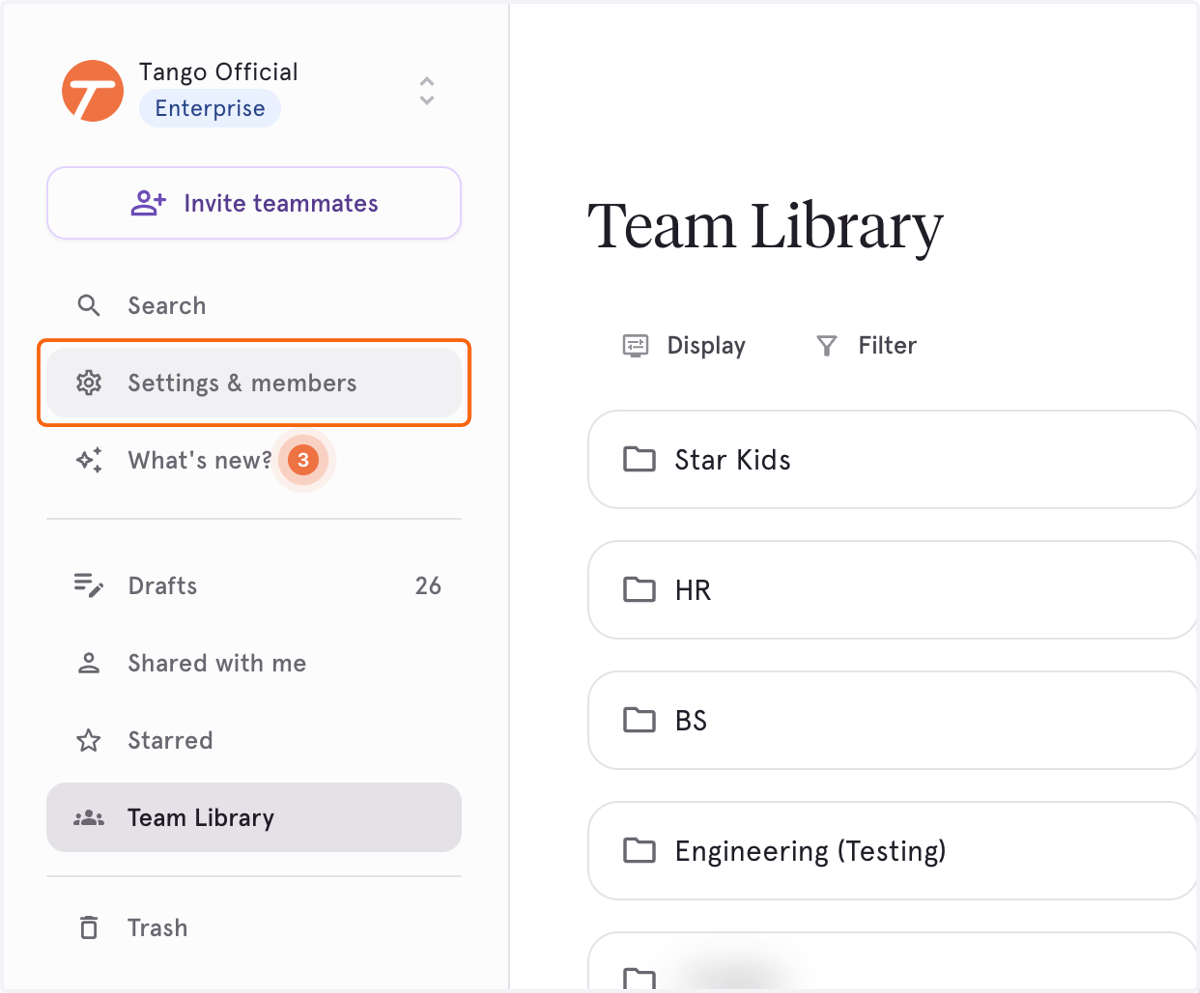Open the workspace switcher chevrons
This screenshot has height=993, width=1200.
pyautogui.click(x=427, y=91)
